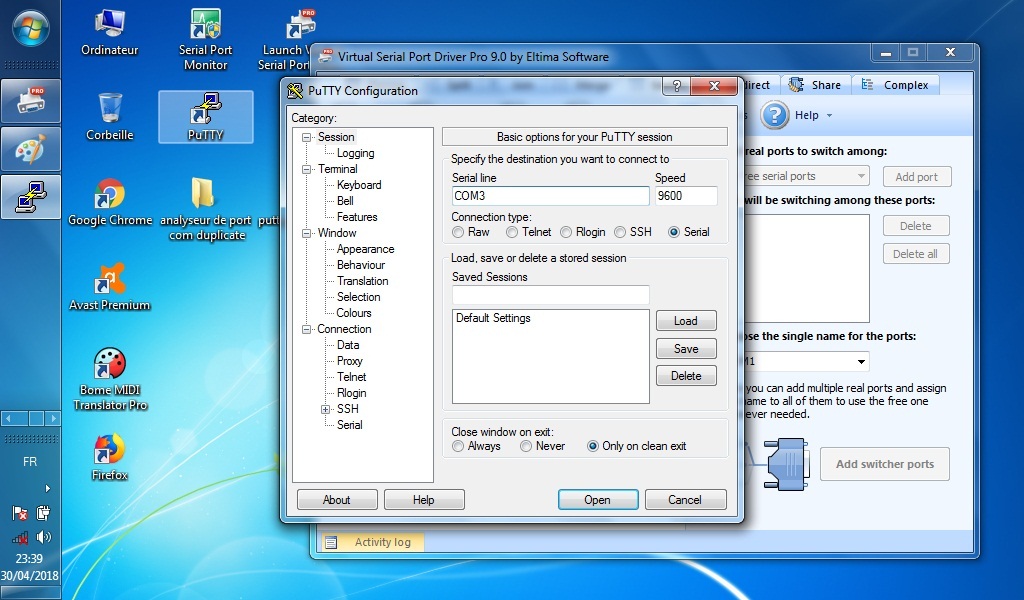Load the selected saved session

[686, 321]
